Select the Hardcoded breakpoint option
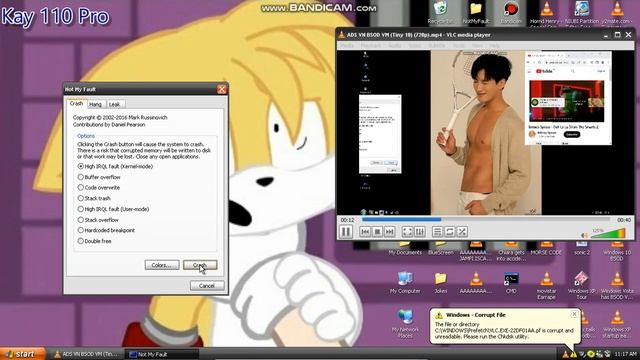 point(80,230)
